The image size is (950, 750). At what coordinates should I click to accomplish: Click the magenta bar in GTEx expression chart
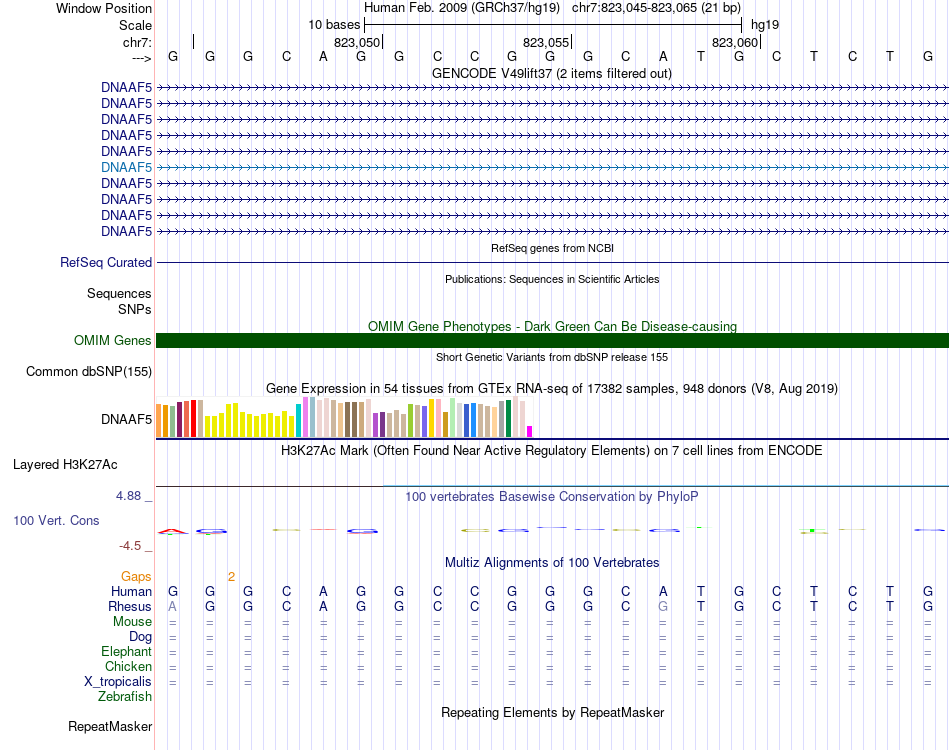pyautogui.click(x=530, y=431)
